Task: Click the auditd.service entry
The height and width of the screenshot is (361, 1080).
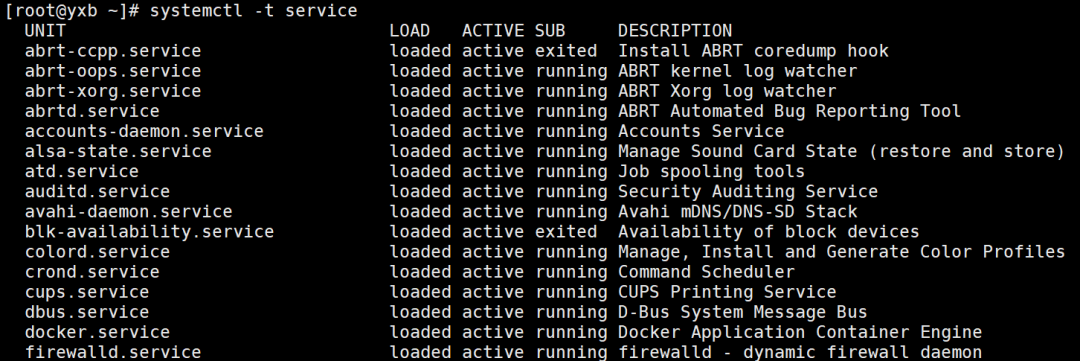Action: 98,192
